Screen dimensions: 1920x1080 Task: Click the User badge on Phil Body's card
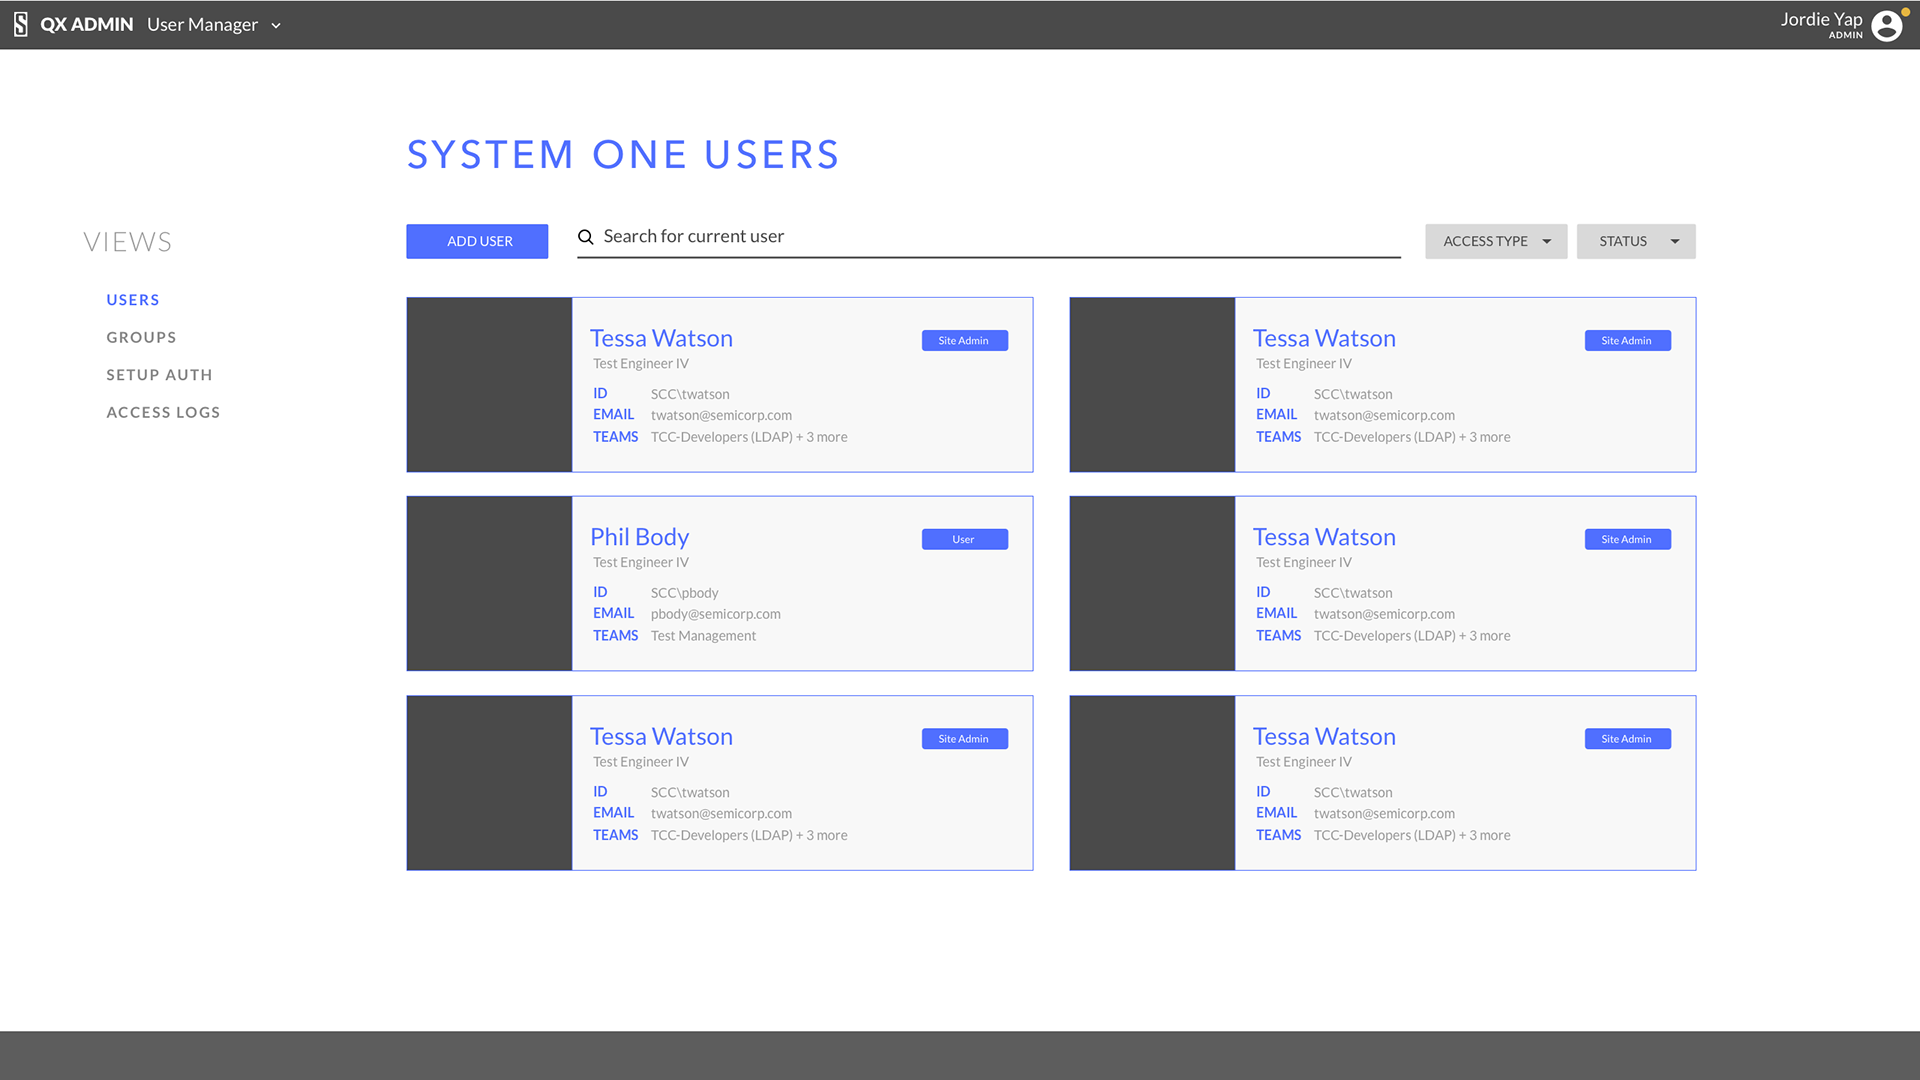pos(964,539)
